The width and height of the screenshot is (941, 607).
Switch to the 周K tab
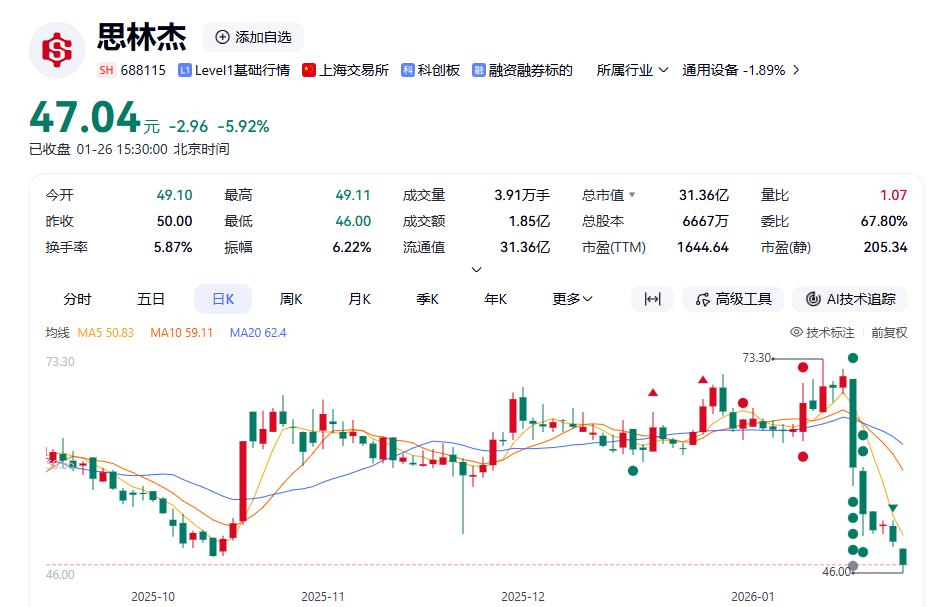(291, 299)
